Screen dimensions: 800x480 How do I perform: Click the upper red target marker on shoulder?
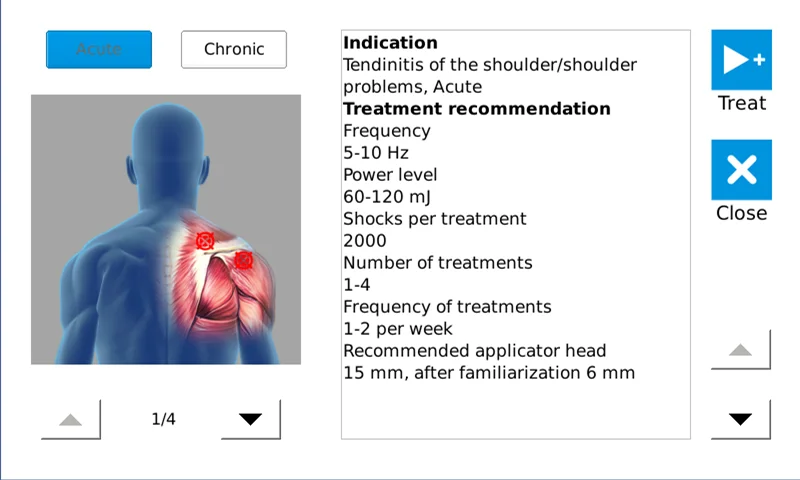[205, 240]
